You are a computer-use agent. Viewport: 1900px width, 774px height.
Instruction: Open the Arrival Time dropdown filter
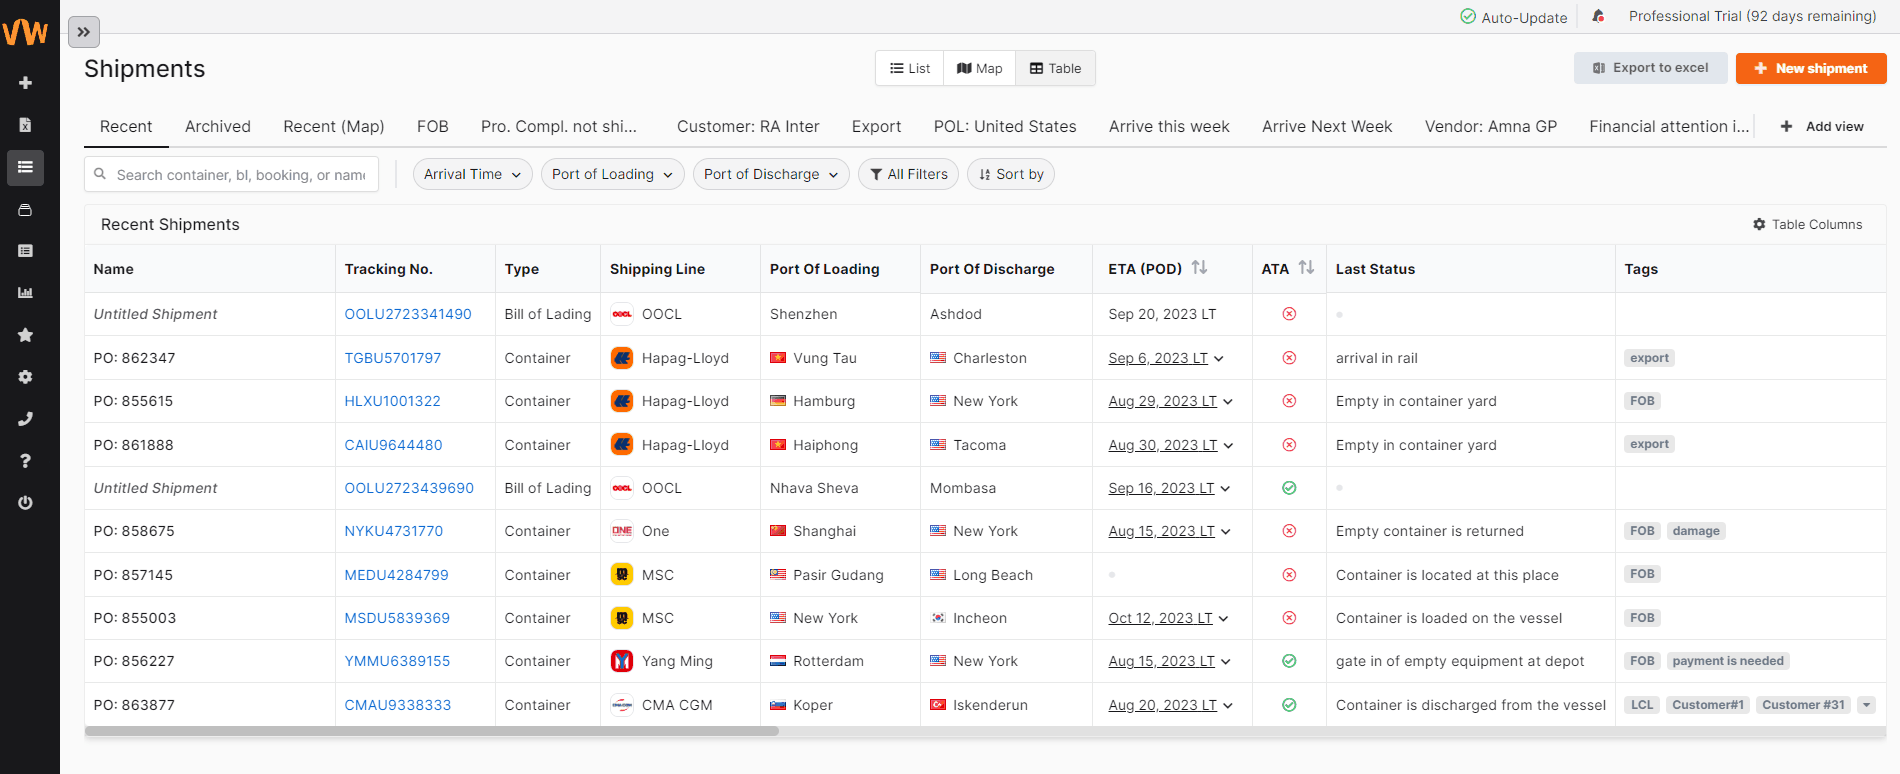pos(473,174)
